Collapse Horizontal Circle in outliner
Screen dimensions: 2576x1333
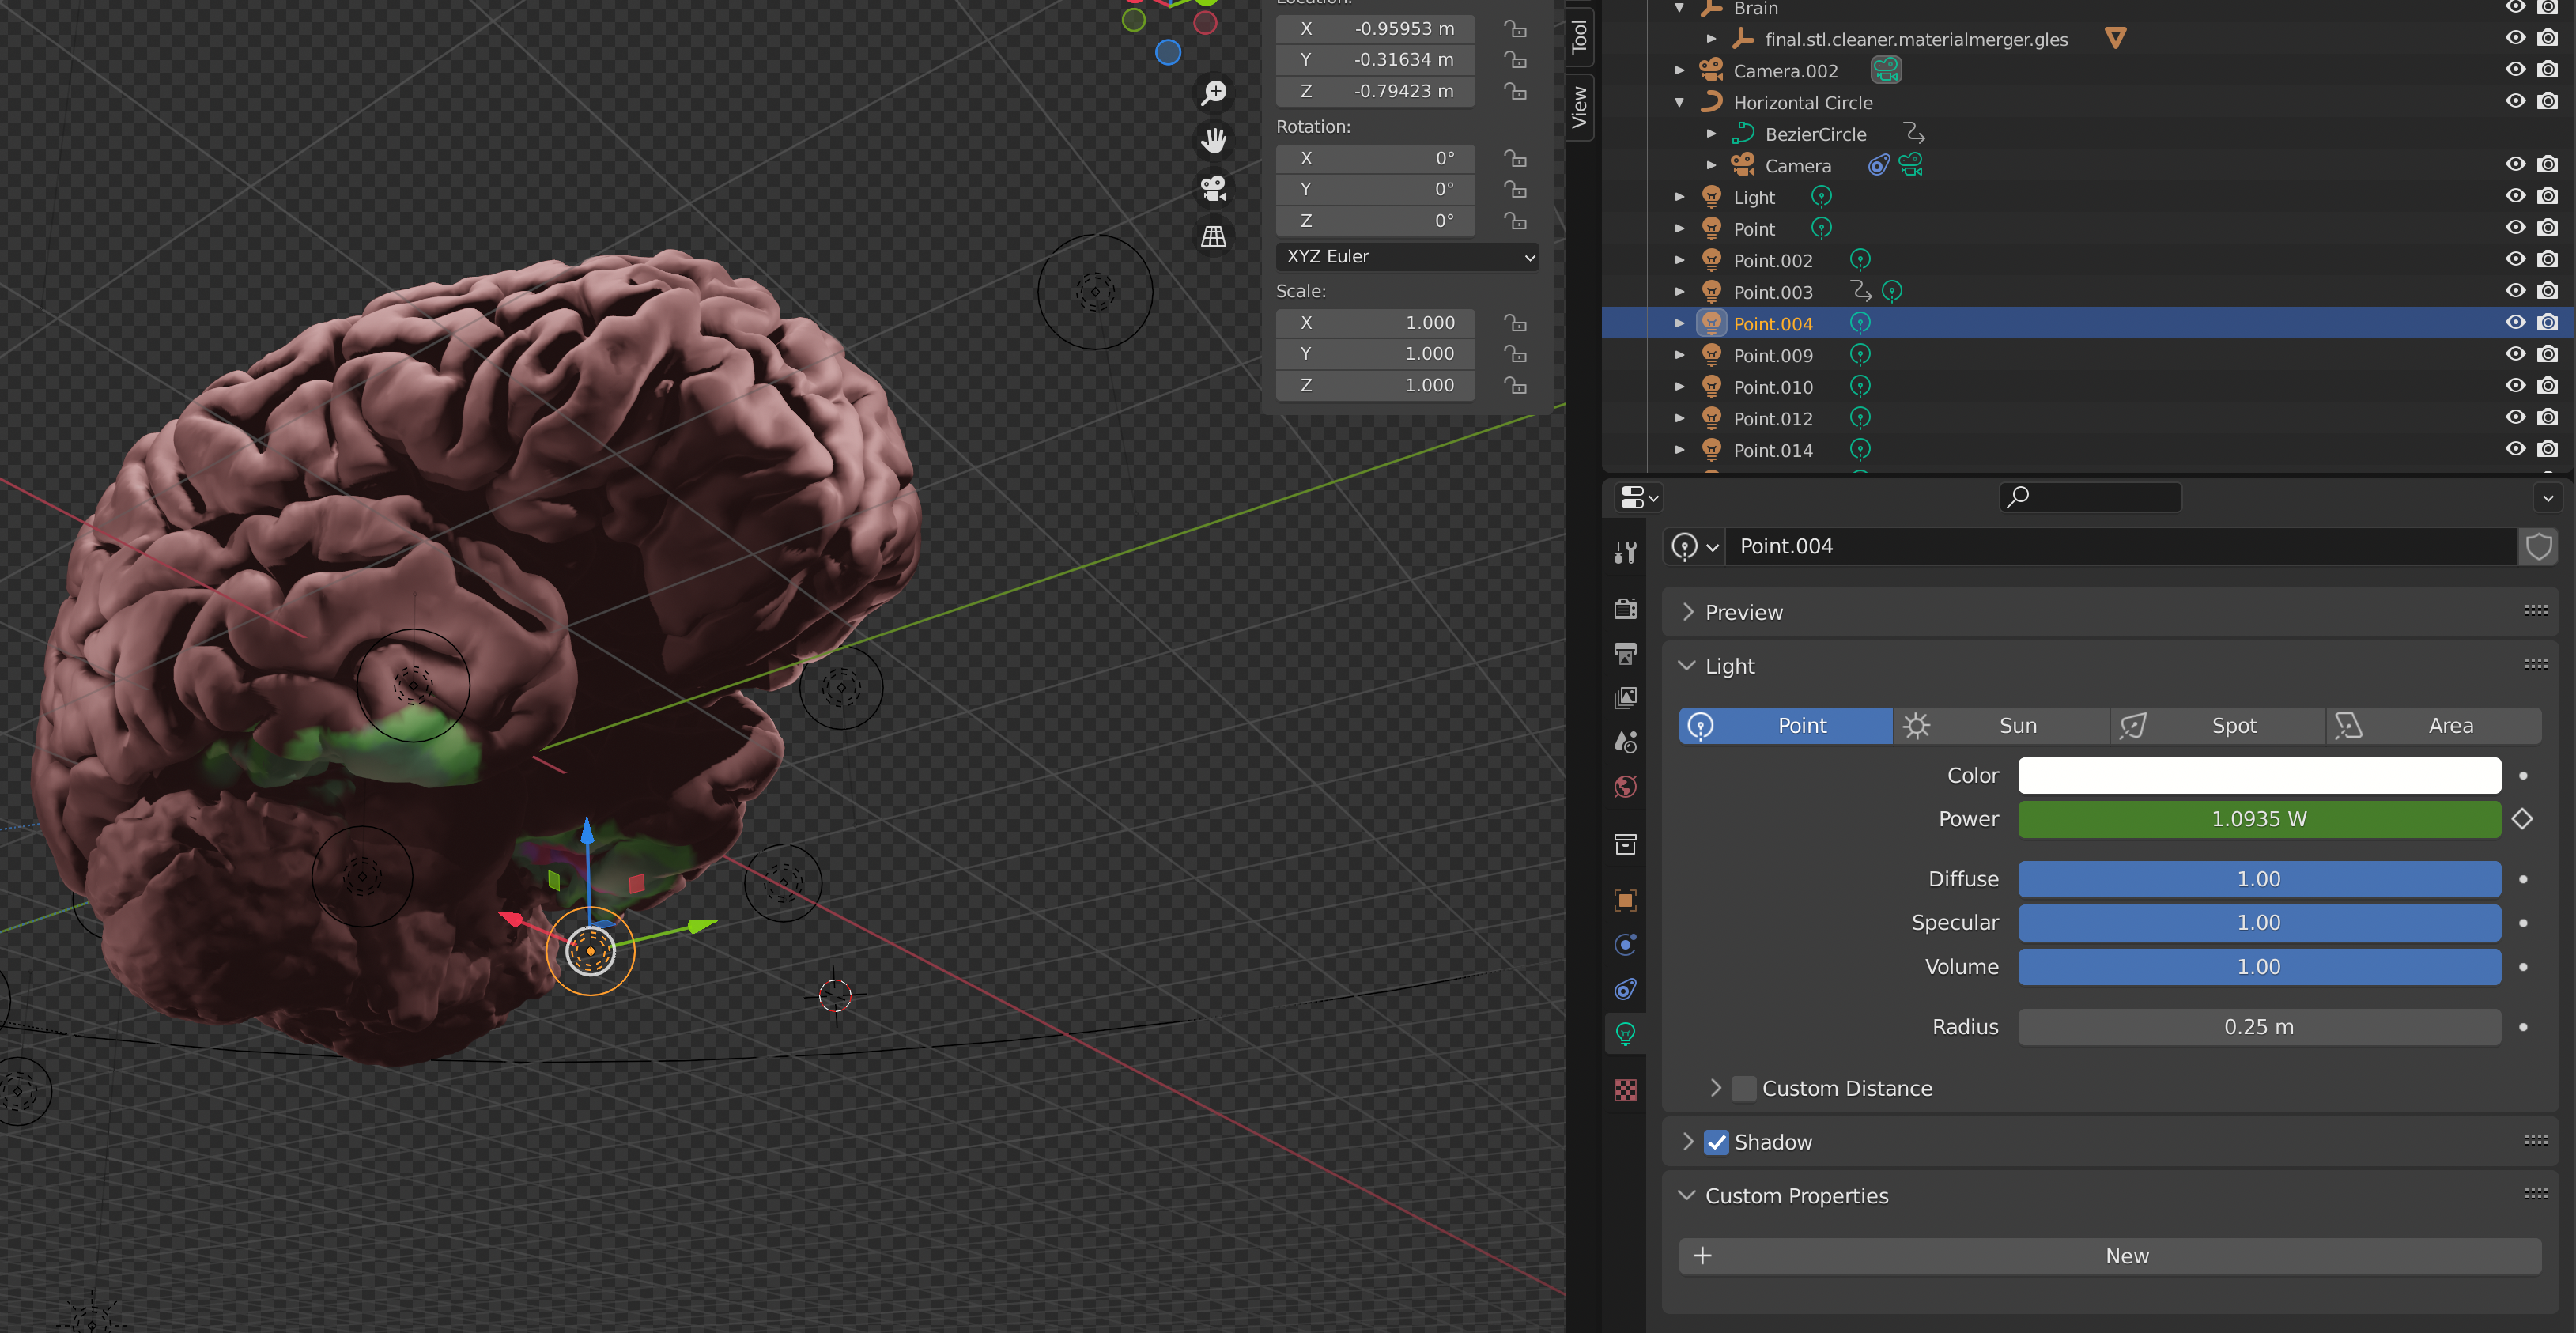[1679, 102]
